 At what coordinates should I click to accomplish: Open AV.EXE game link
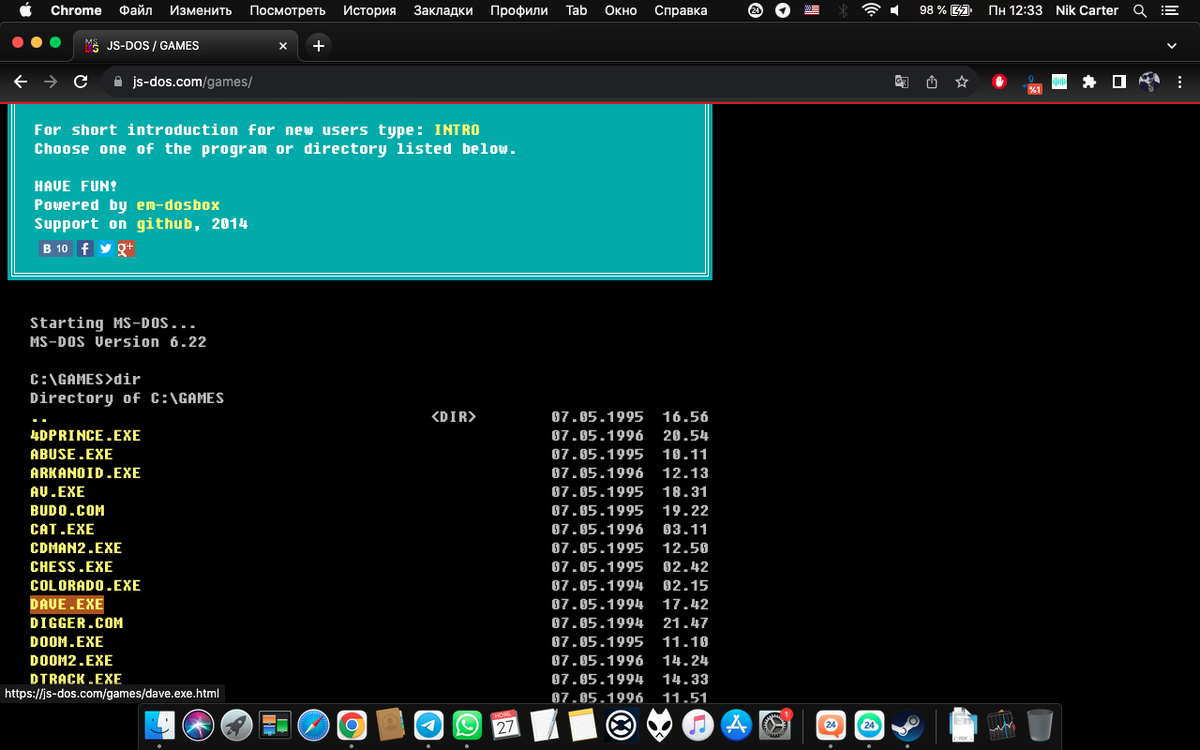[x=57, y=492]
